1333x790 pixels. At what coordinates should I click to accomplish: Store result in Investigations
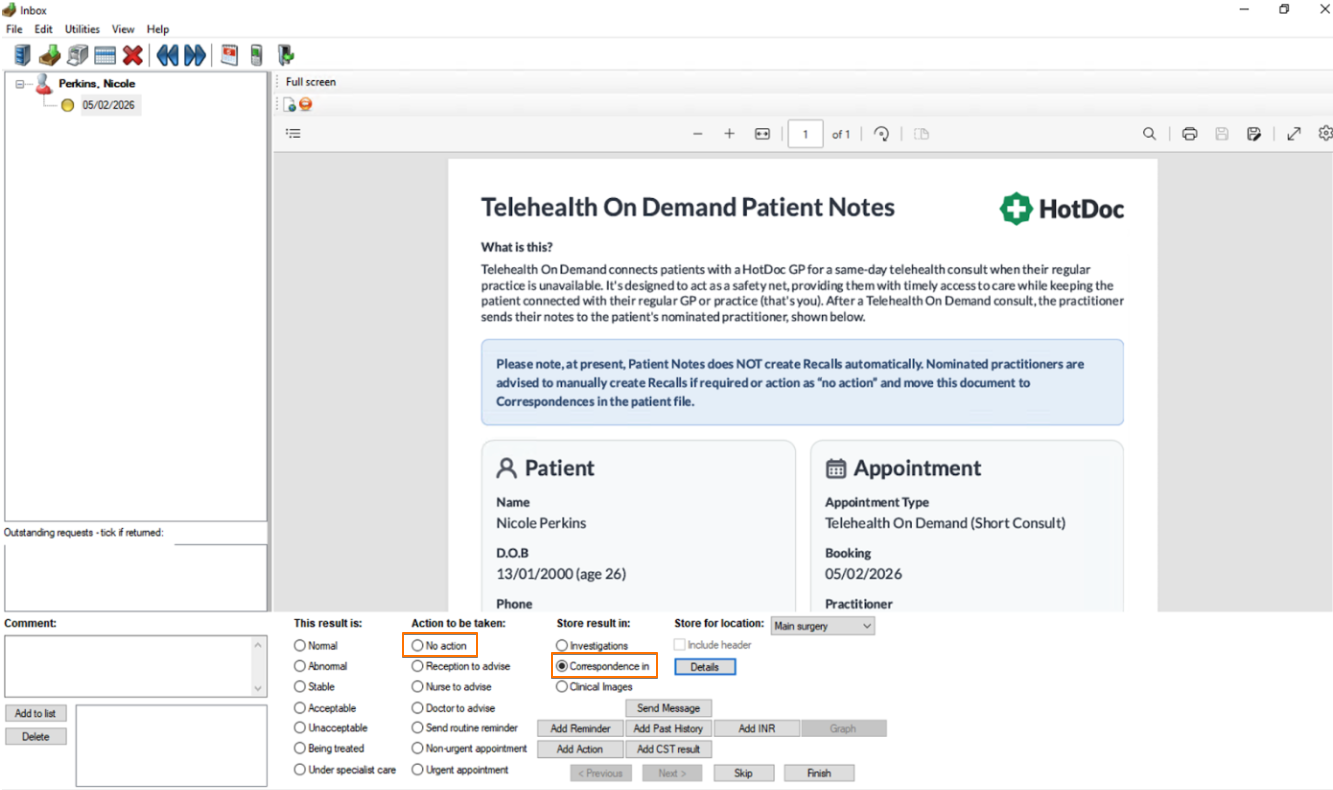click(x=562, y=646)
